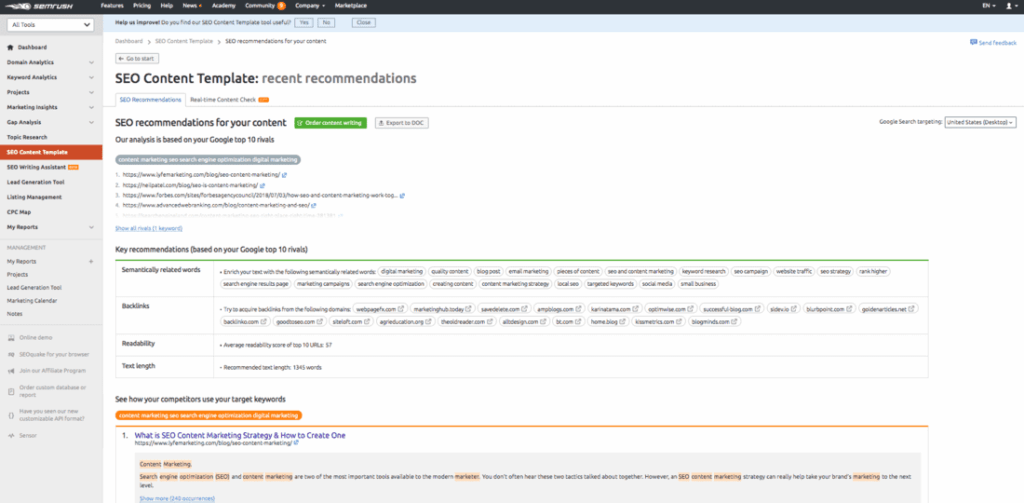Image resolution: width=1024 pixels, height=503 pixels.
Task: Open external link icon on home.blog chip
Action: [x=620, y=321]
